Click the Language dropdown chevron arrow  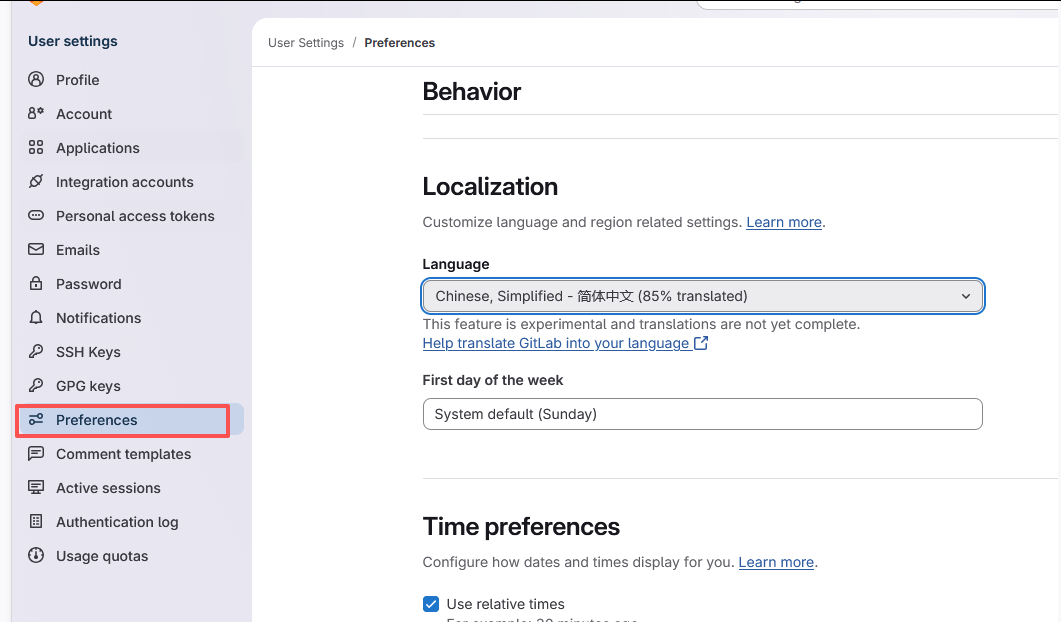coord(966,296)
